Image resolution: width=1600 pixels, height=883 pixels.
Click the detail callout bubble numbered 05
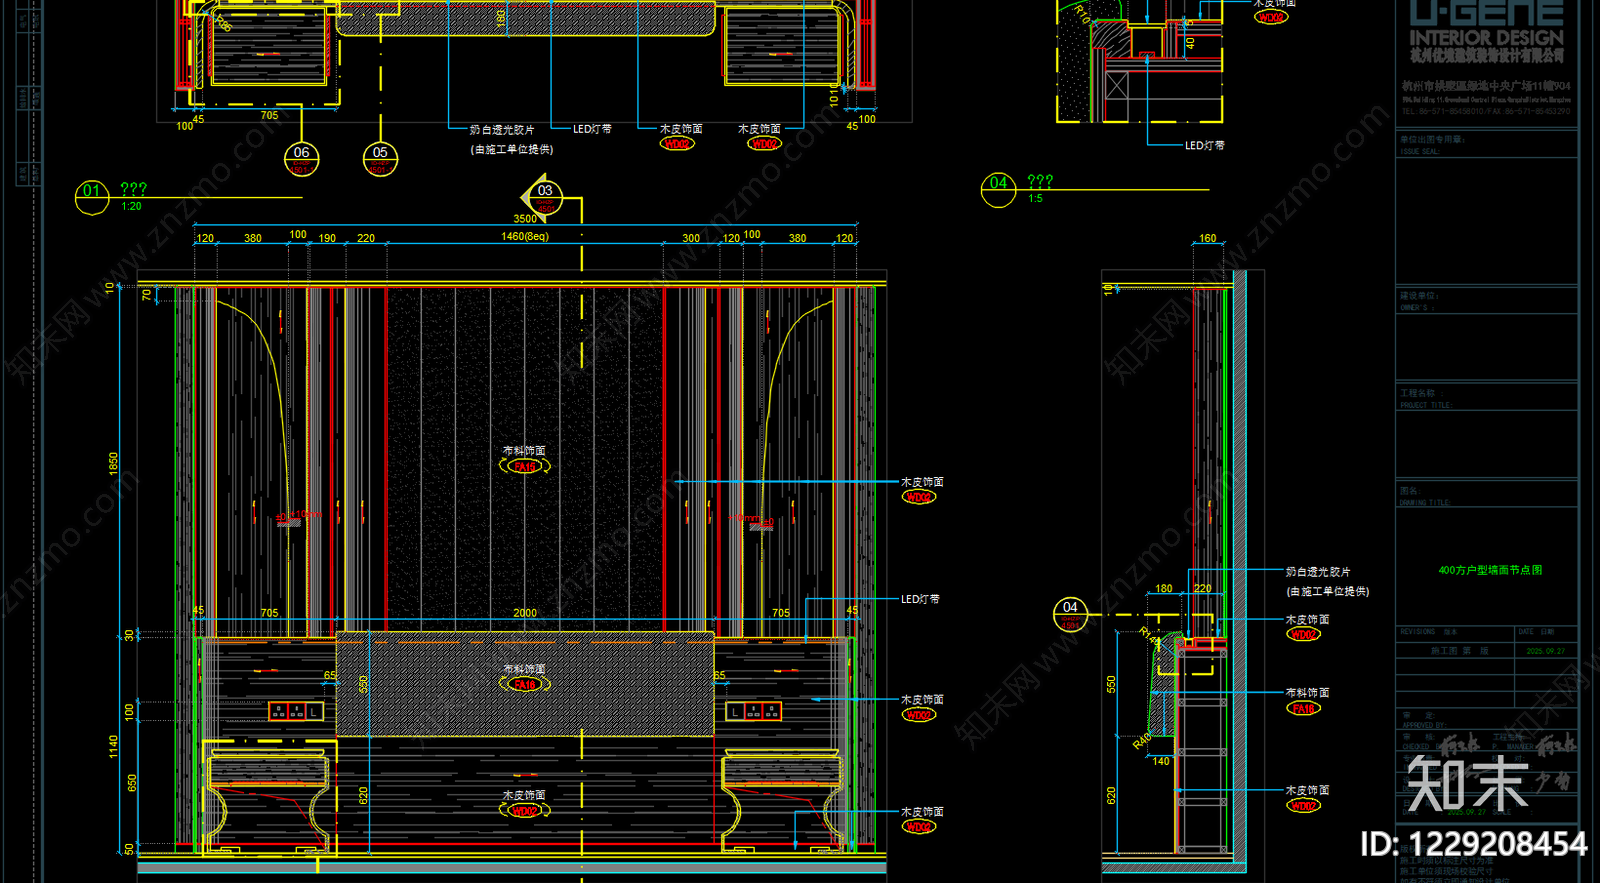tap(380, 159)
